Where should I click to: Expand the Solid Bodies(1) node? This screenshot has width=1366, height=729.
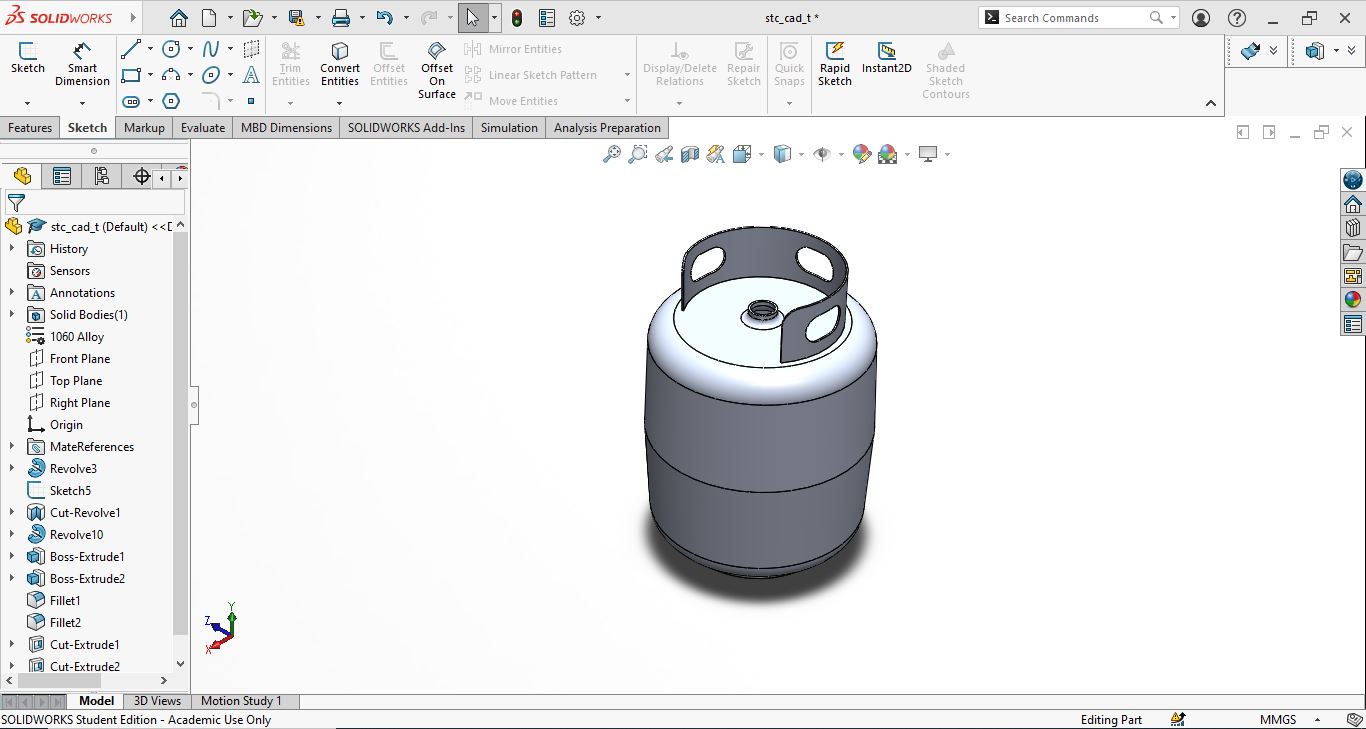pyautogui.click(x=12, y=315)
